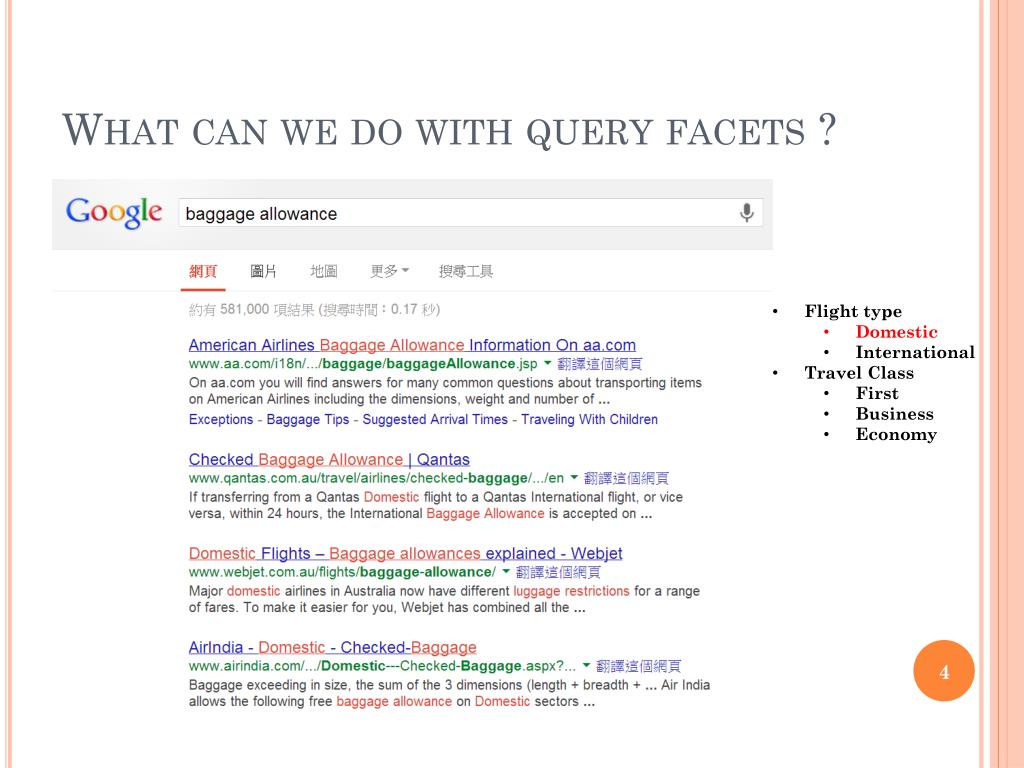The height and width of the screenshot is (768, 1024).
Task: Open 搜尋工具 search tools
Action: click(x=466, y=271)
